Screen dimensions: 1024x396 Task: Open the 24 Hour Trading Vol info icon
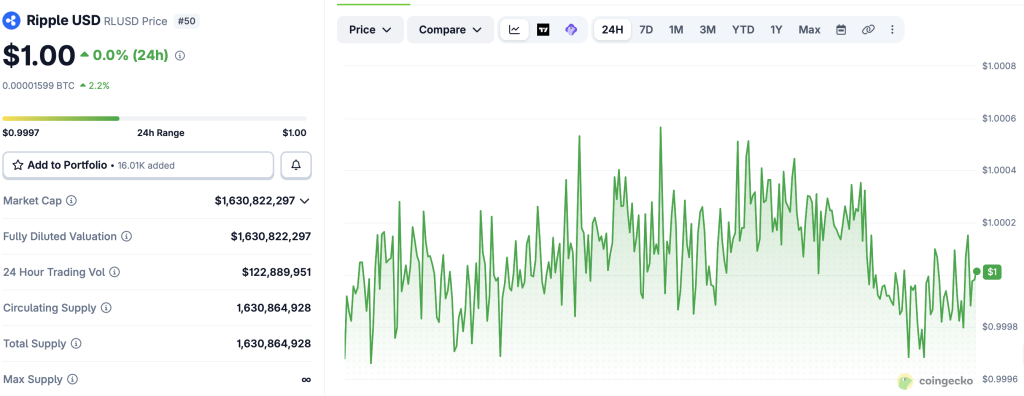tap(115, 272)
